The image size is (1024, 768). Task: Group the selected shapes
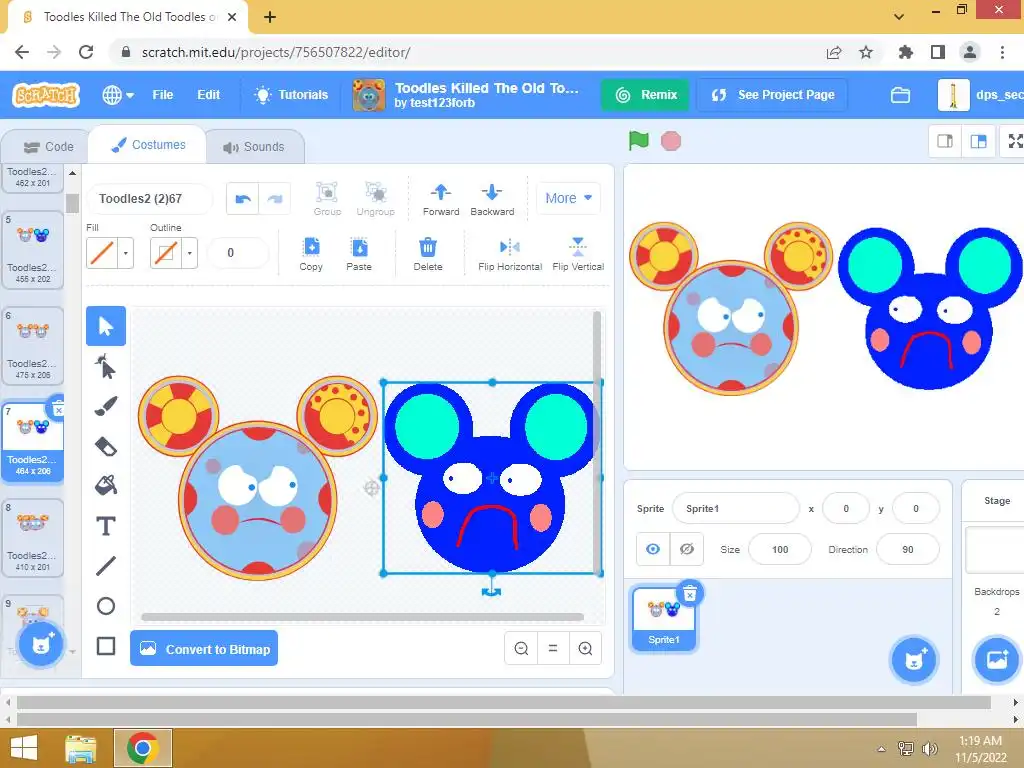327,199
